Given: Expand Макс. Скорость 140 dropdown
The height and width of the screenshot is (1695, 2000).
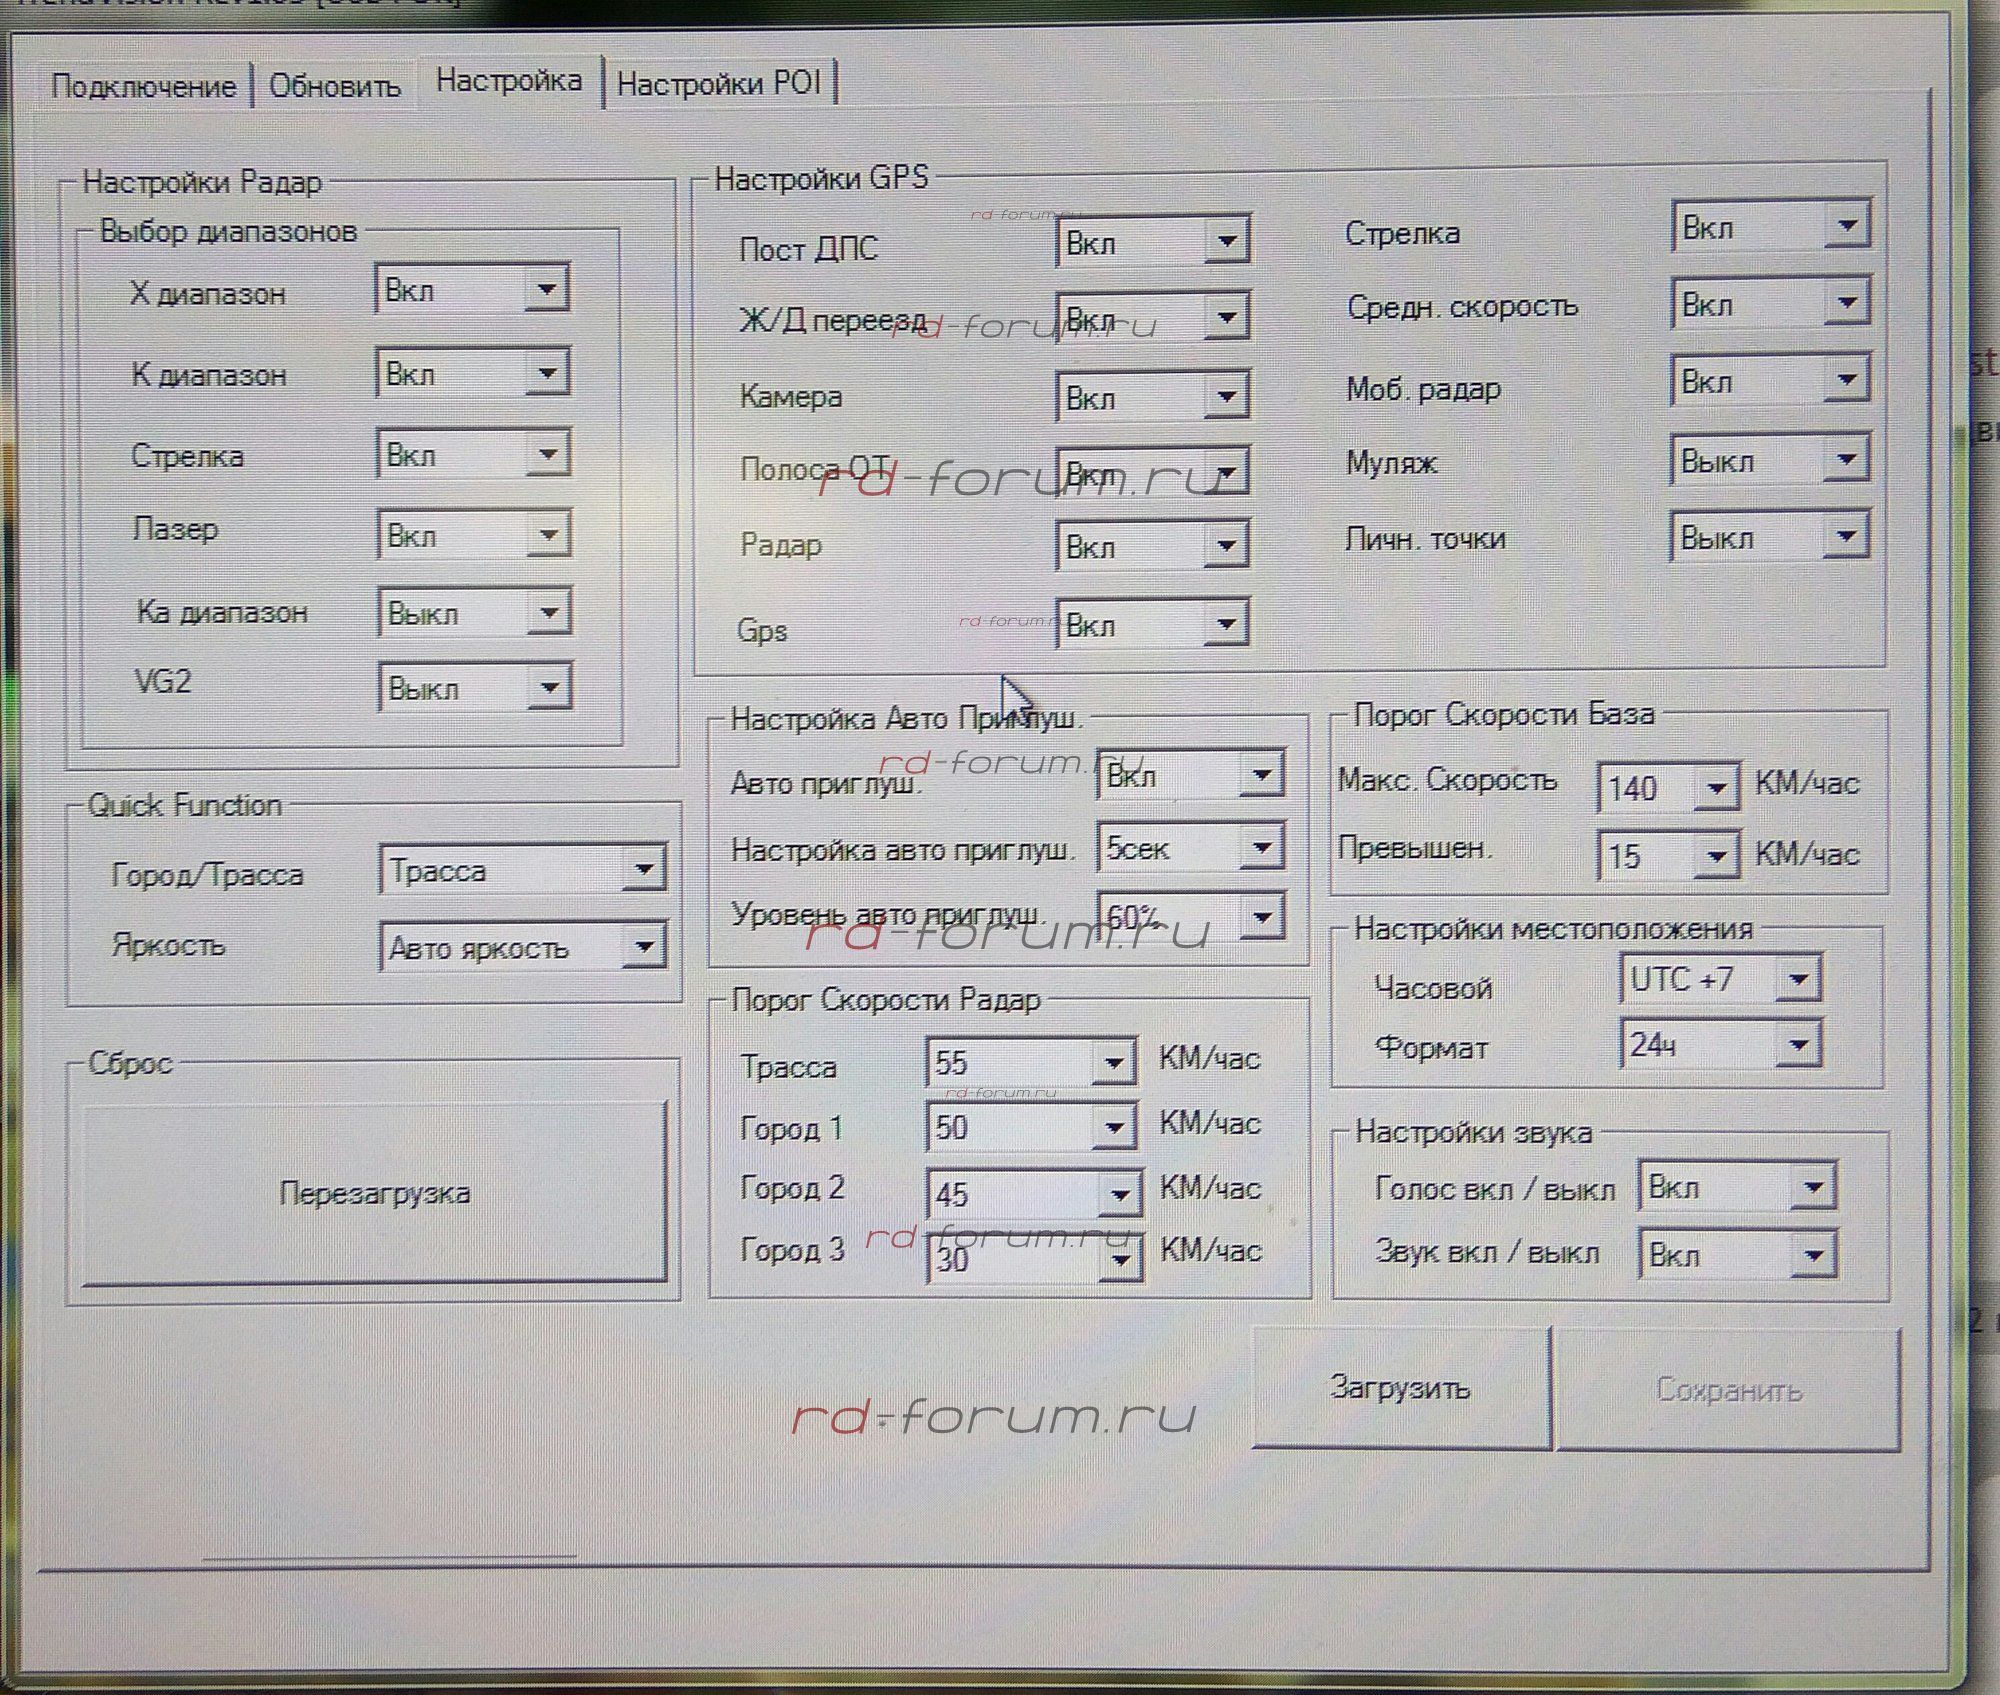Looking at the screenshot, I should pyautogui.click(x=1716, y=789).
